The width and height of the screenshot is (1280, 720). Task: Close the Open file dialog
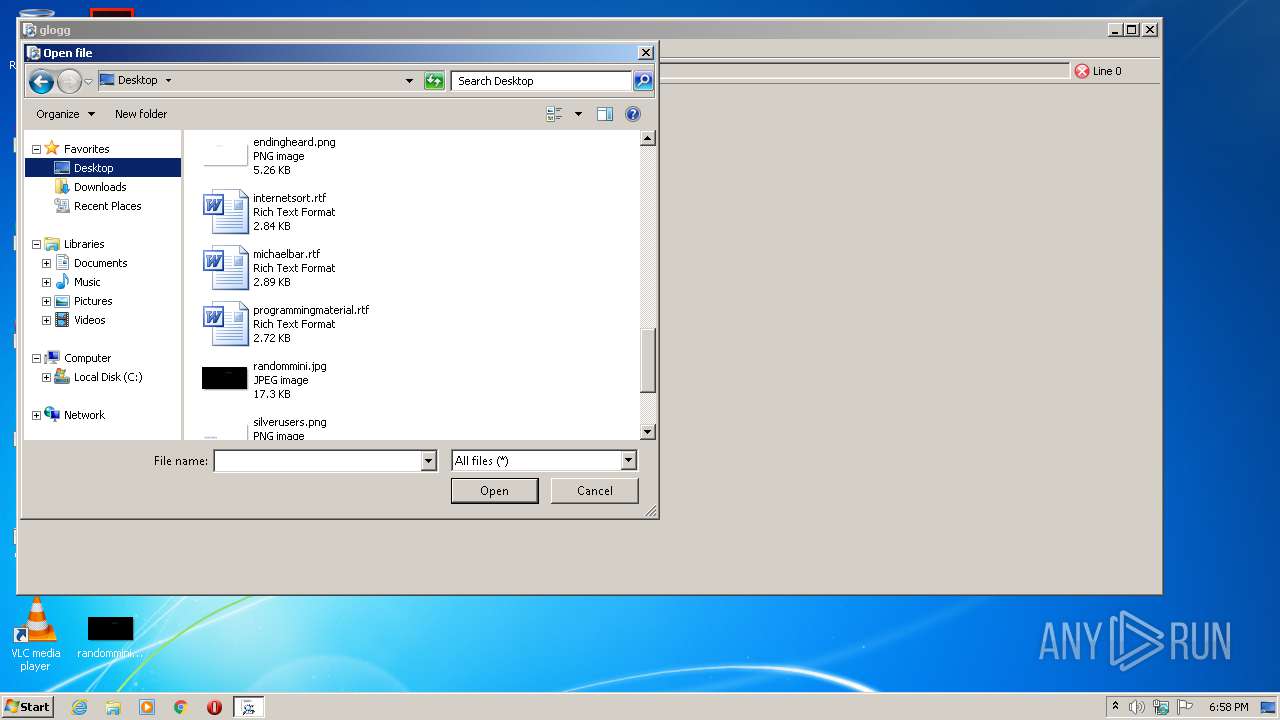tap(646, 53)
